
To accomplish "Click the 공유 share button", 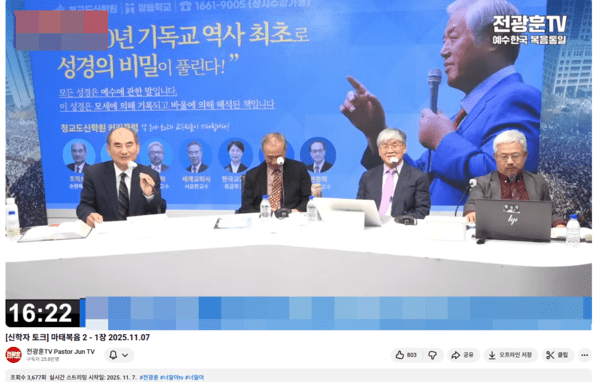I will pos(463,355).
